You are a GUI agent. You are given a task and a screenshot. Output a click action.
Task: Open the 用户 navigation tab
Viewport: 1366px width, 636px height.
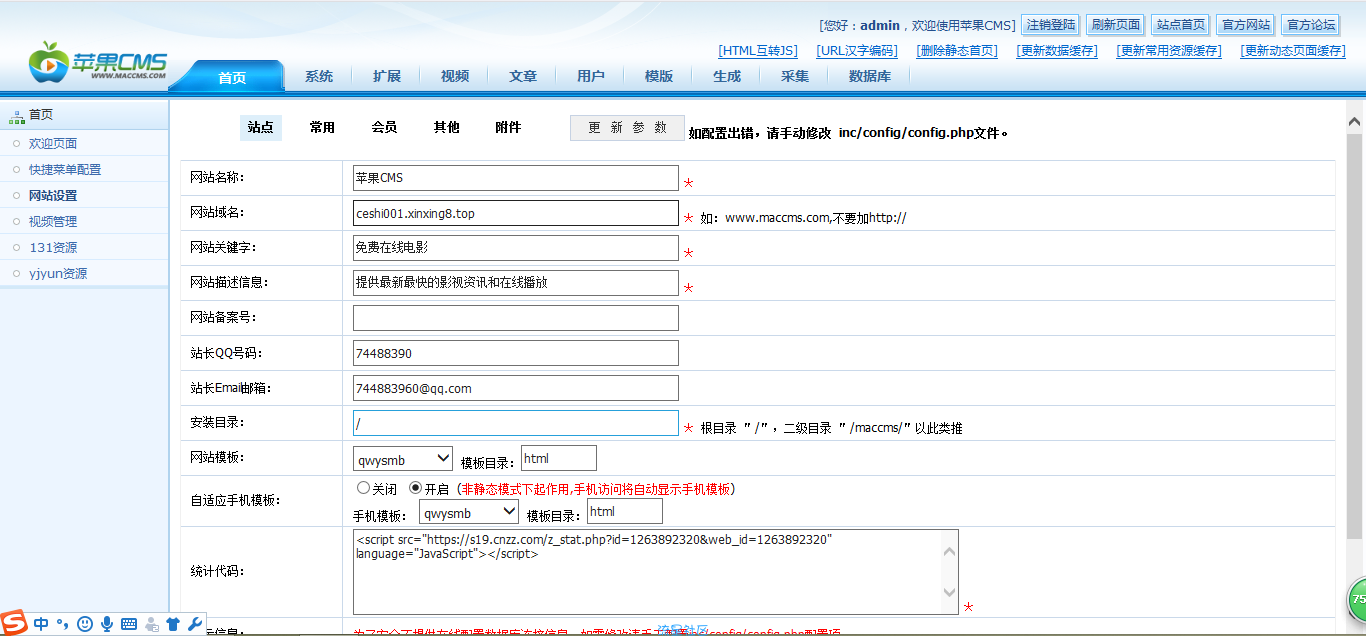click(x=591, y=76)
